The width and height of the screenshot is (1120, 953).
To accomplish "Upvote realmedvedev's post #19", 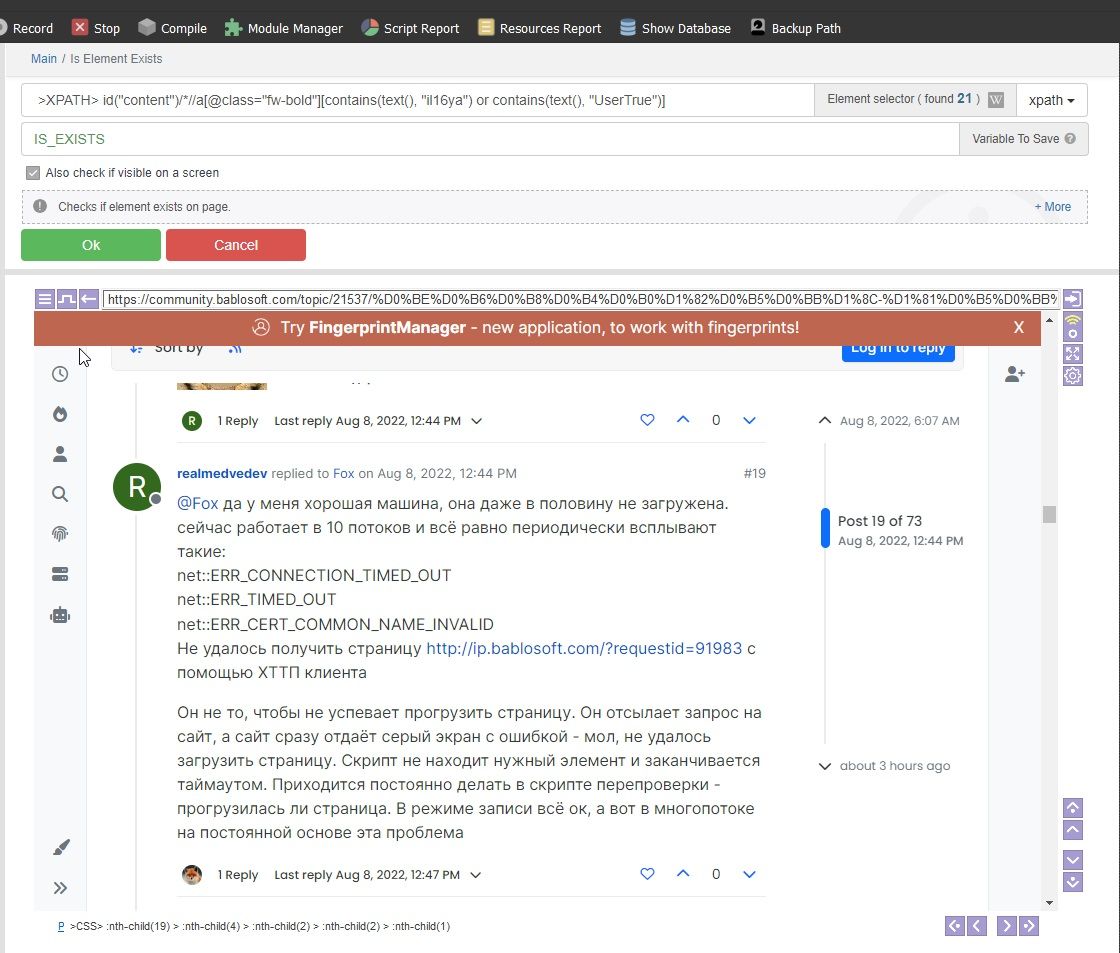I will tap(683, 874).
